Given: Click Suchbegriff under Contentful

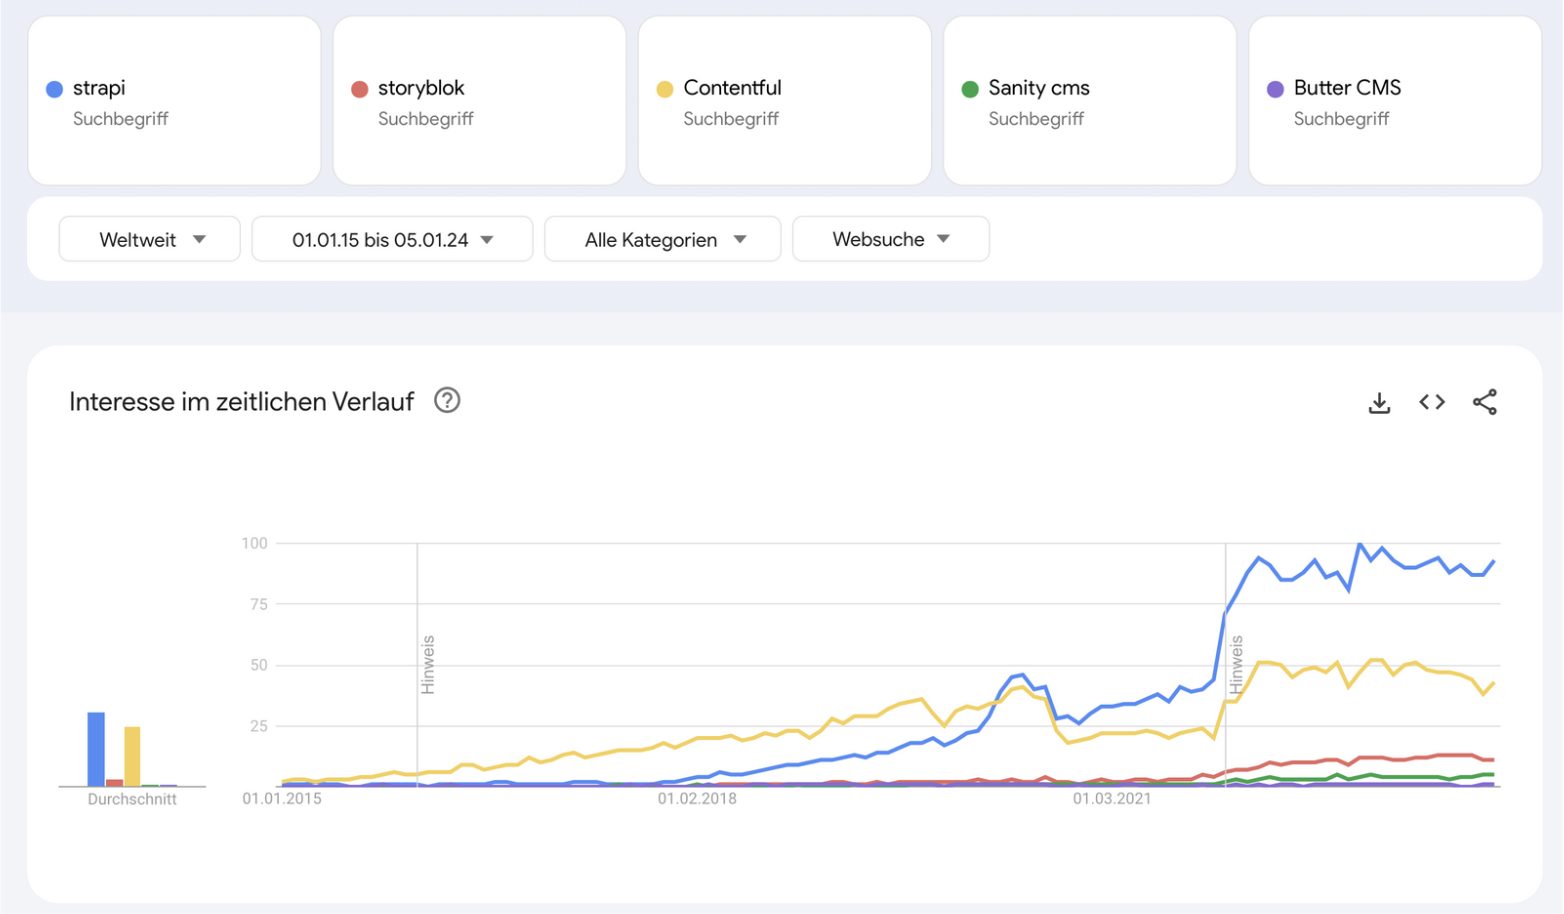Looking at the screenshot, I should (731, 119).
